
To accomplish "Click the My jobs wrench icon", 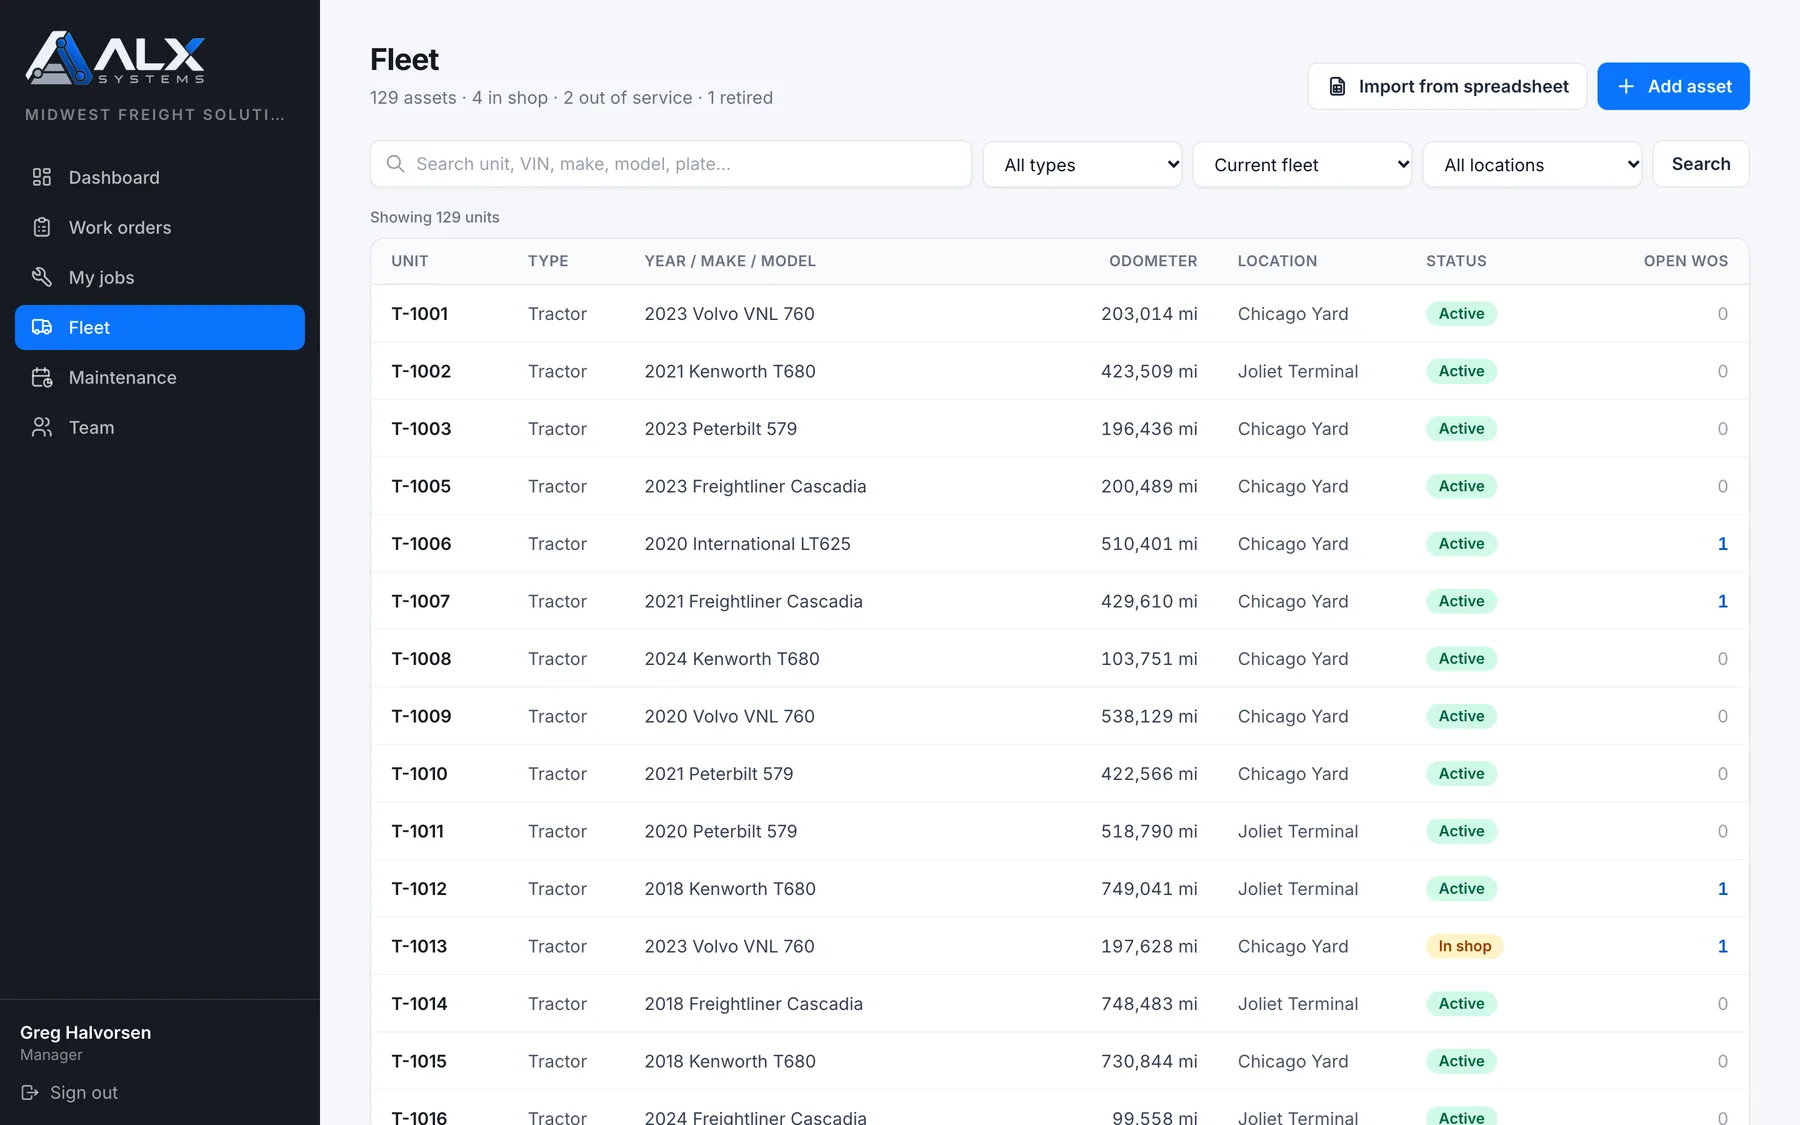I will pos(42,277).
